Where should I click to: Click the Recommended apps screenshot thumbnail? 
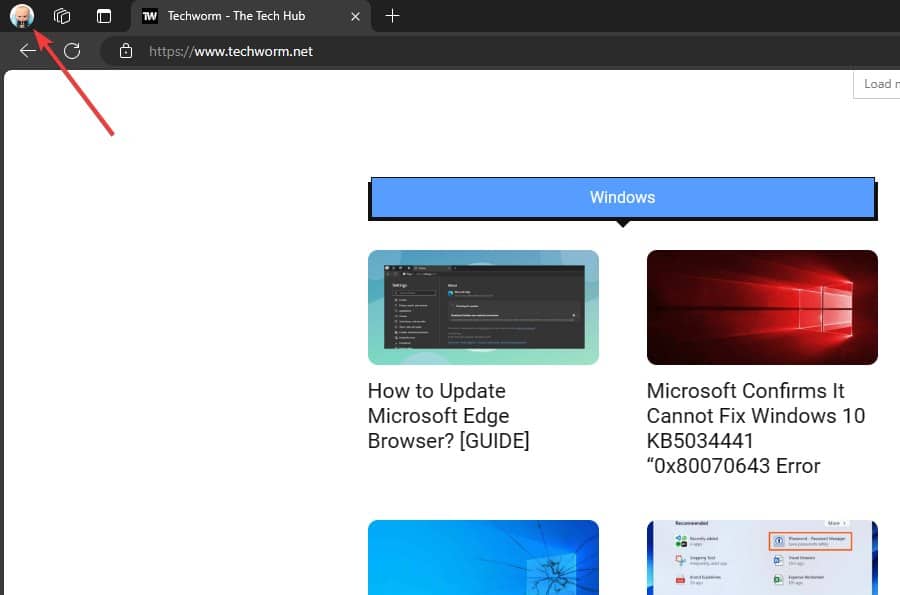click(x=762, y=557)
